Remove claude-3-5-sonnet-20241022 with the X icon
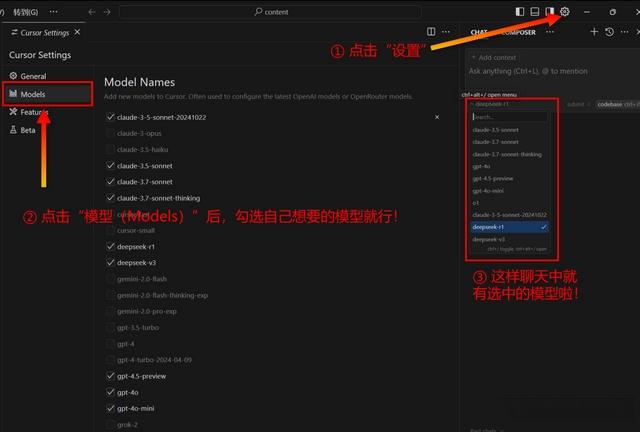640x432 pixels. coord(437,117)
